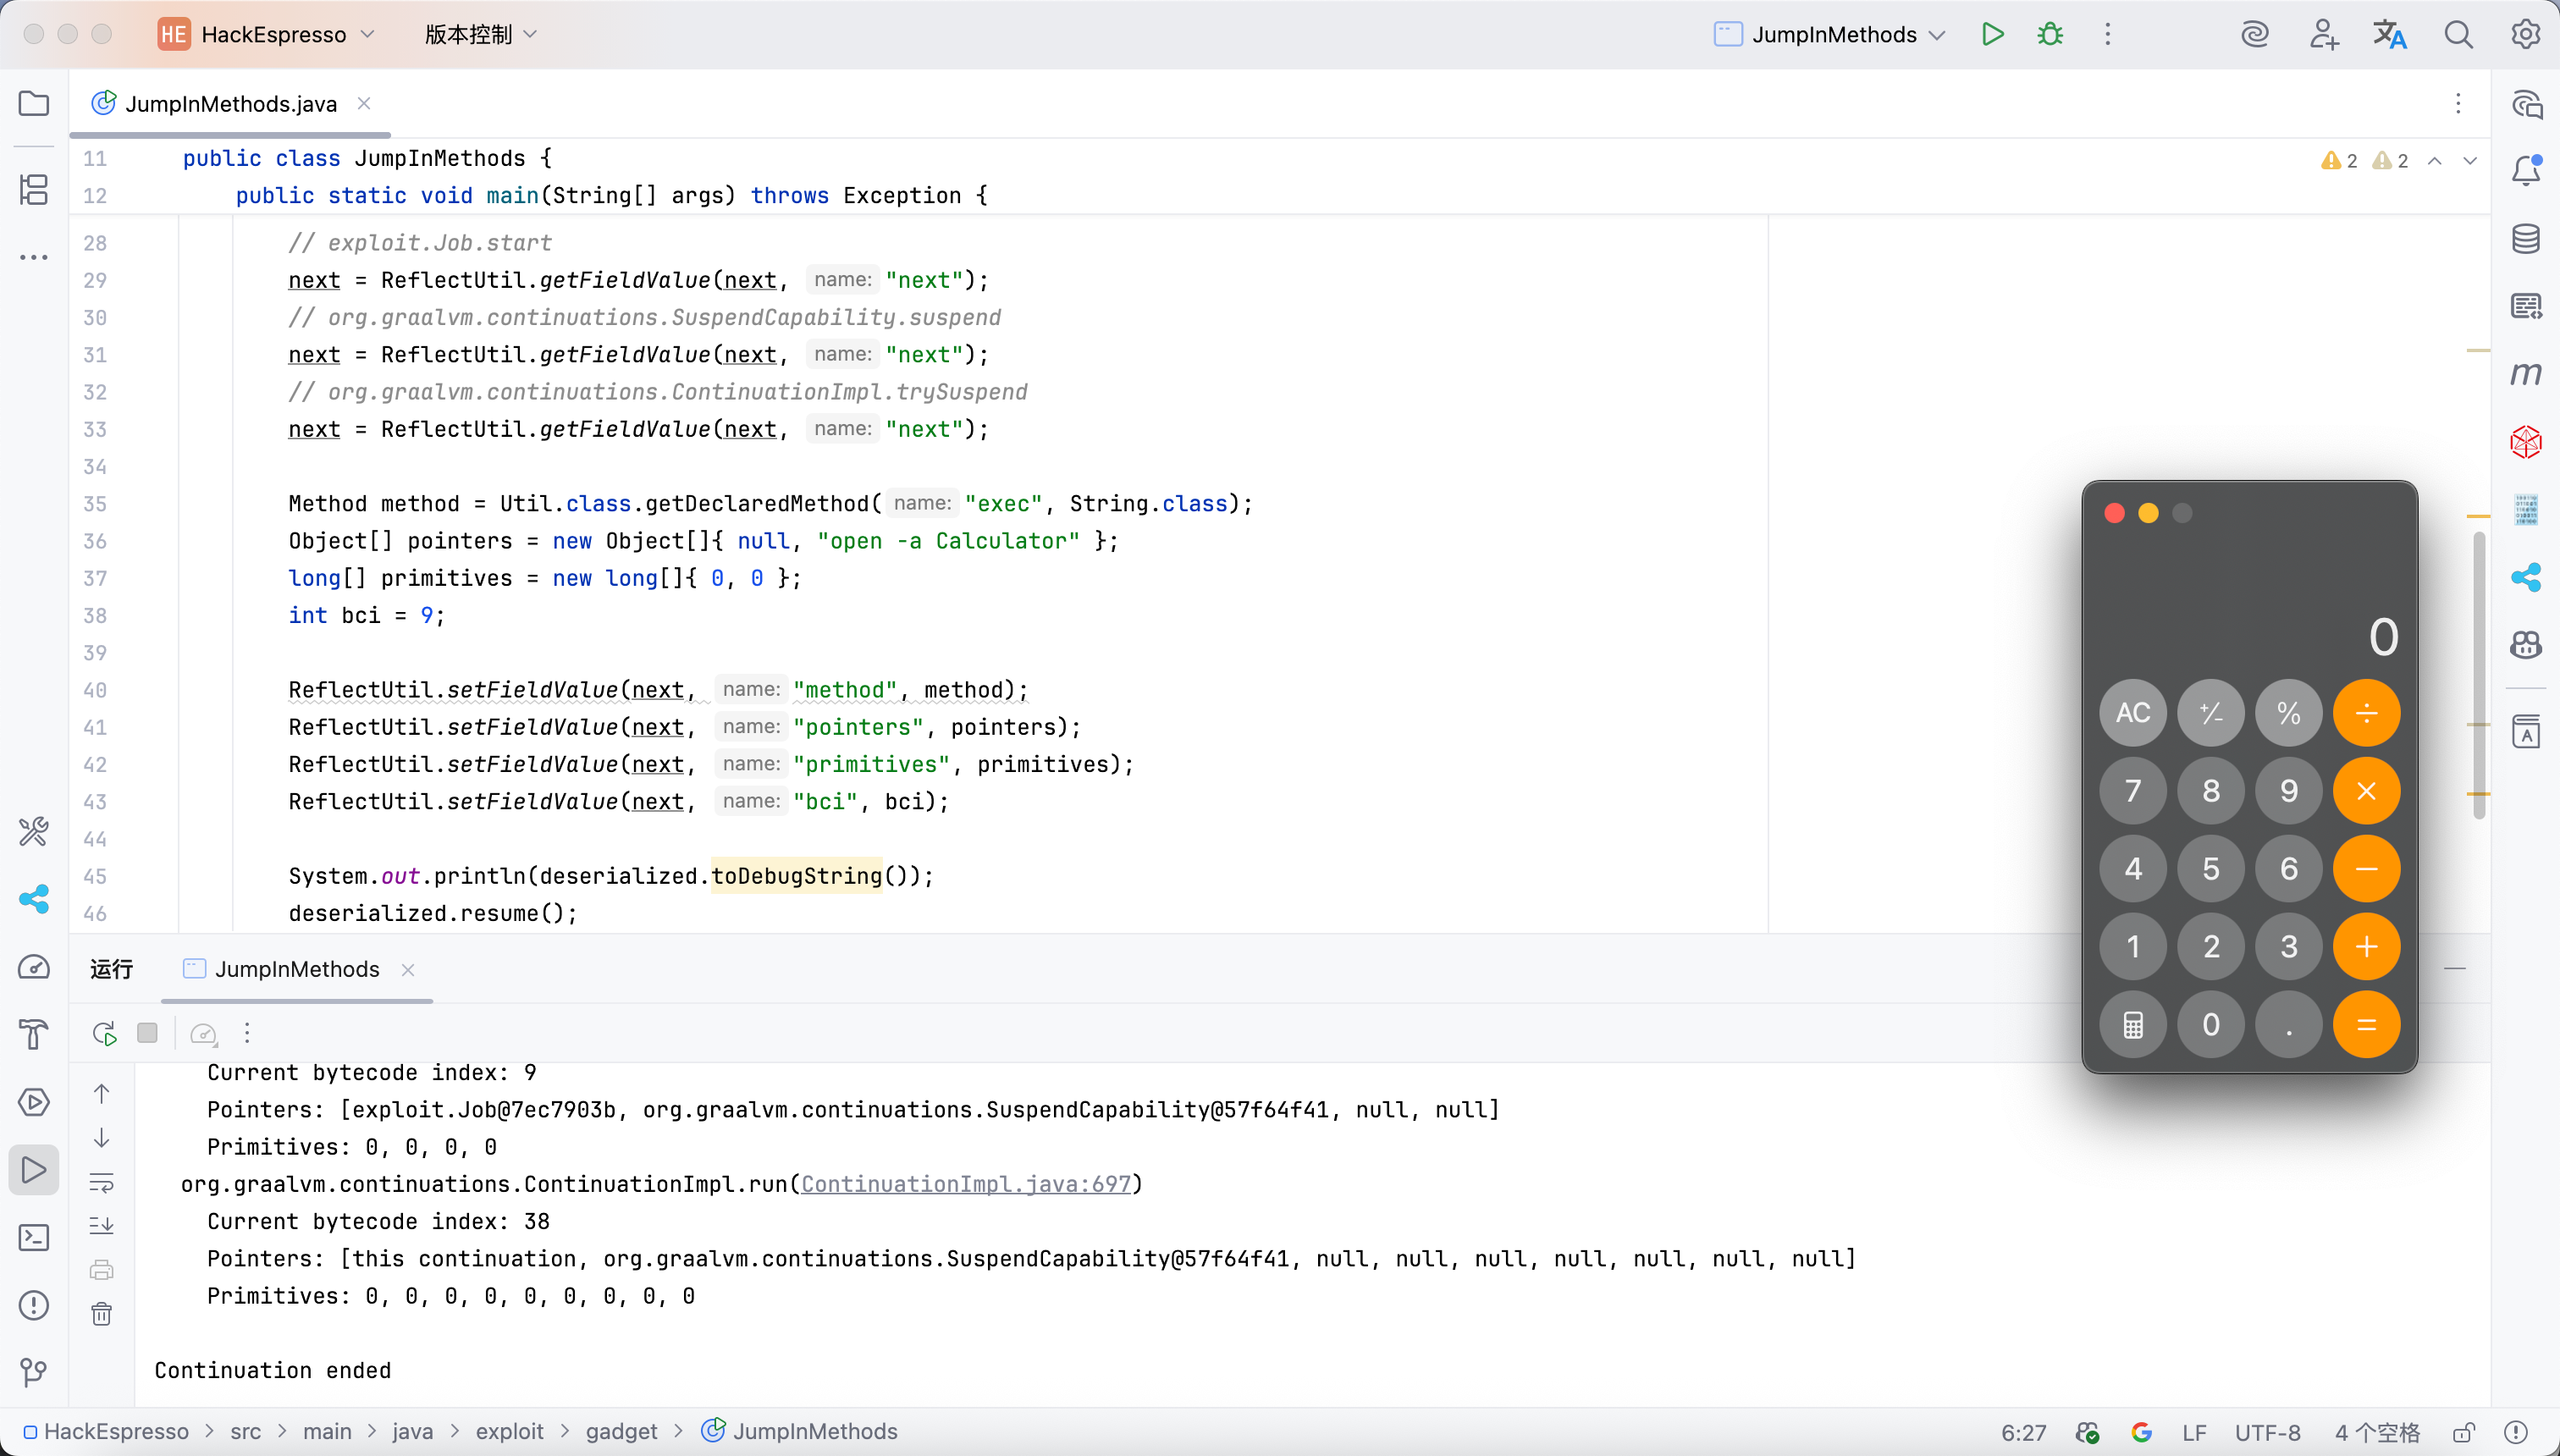The width and height of the screenshot is (2560, 1456).
Task: Click the warnings indicator in editor corner
Action: [2364, 160]
